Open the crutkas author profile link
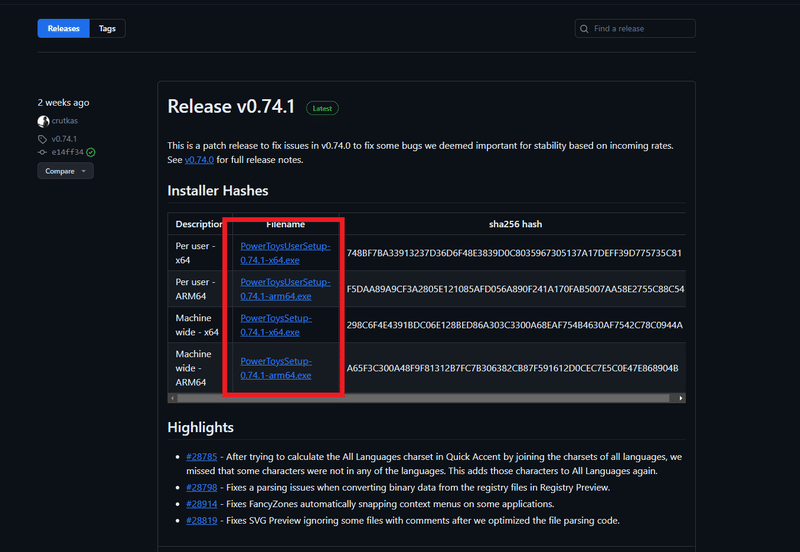This screenshot has height=552, width=800. point(65,121)
